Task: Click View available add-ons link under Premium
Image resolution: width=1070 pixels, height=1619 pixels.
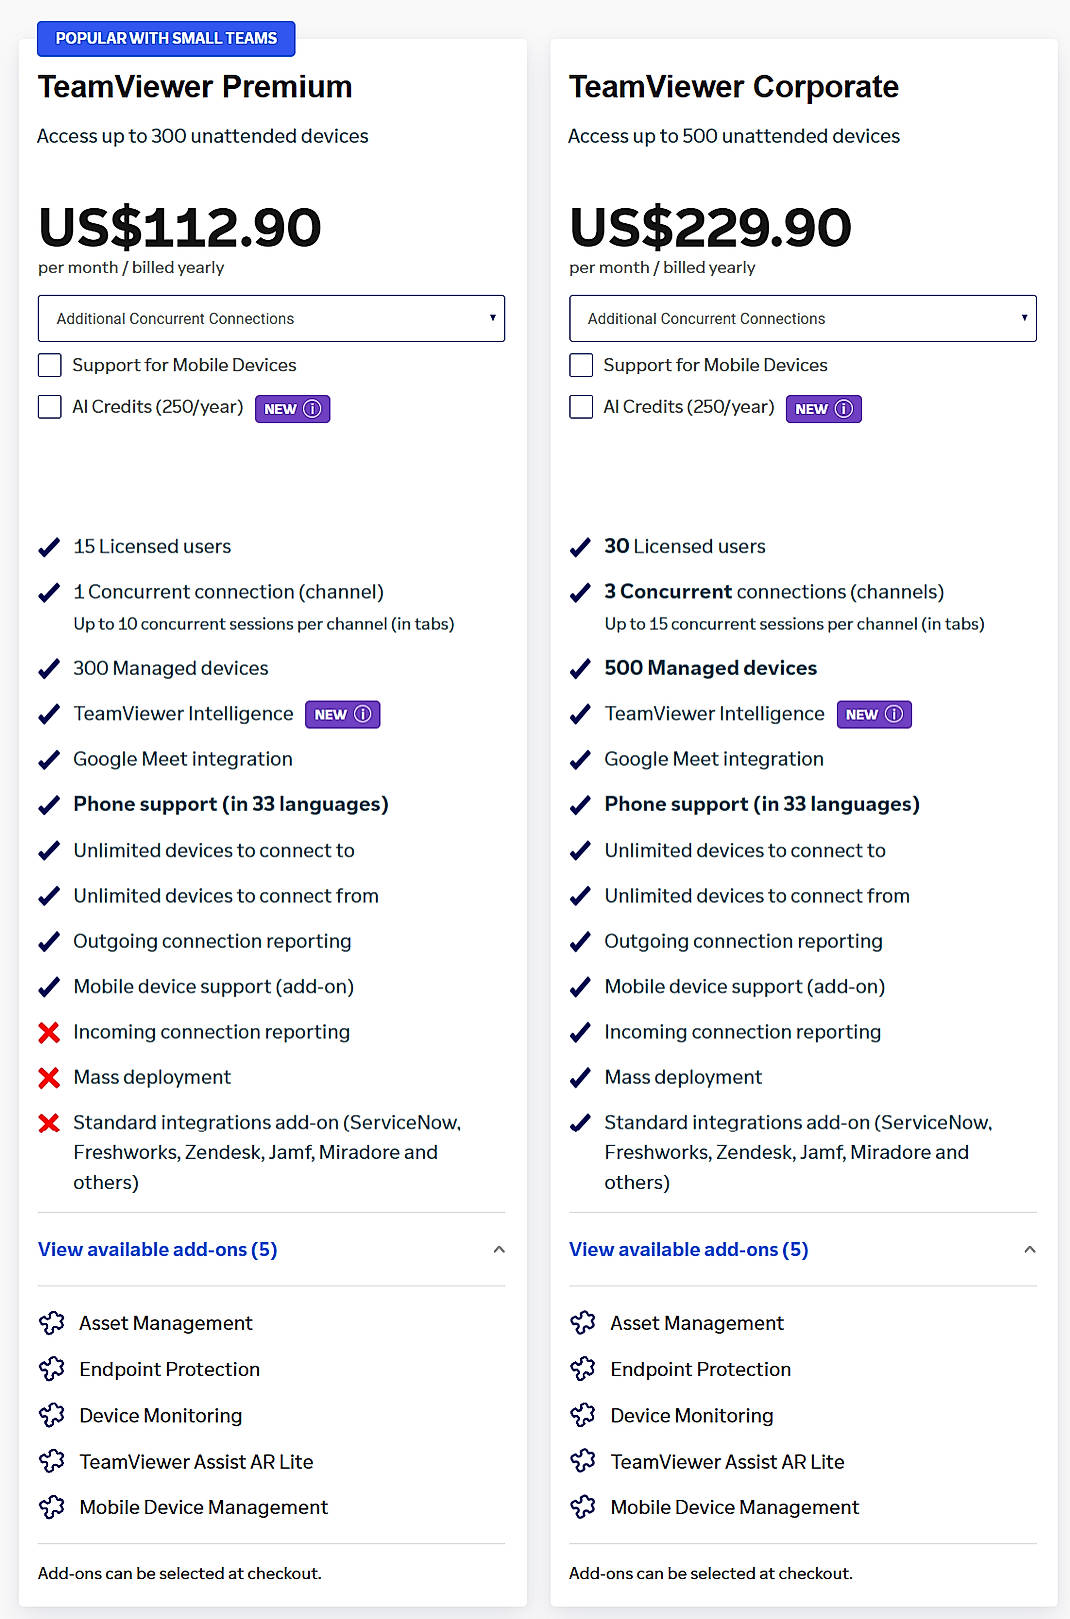Action: 156,1249
